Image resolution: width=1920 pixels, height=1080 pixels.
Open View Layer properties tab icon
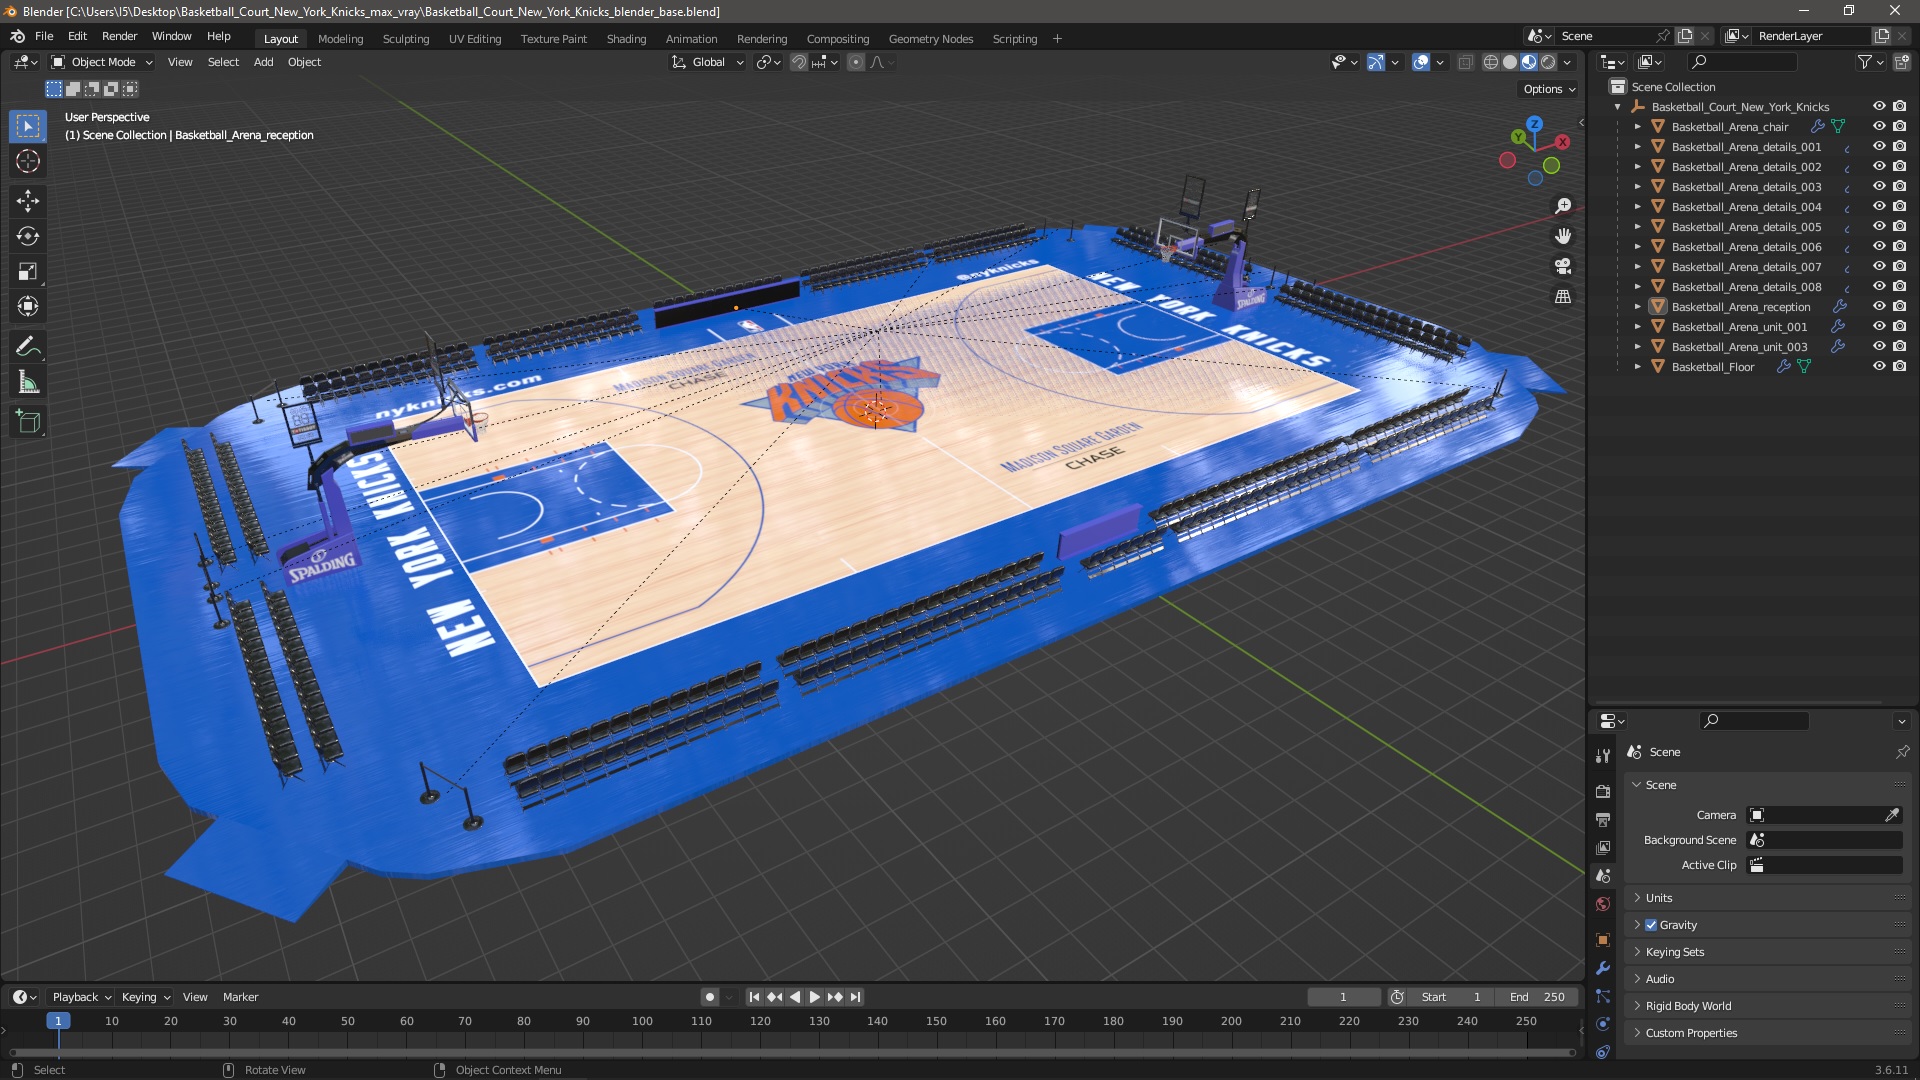point(1603,847)
